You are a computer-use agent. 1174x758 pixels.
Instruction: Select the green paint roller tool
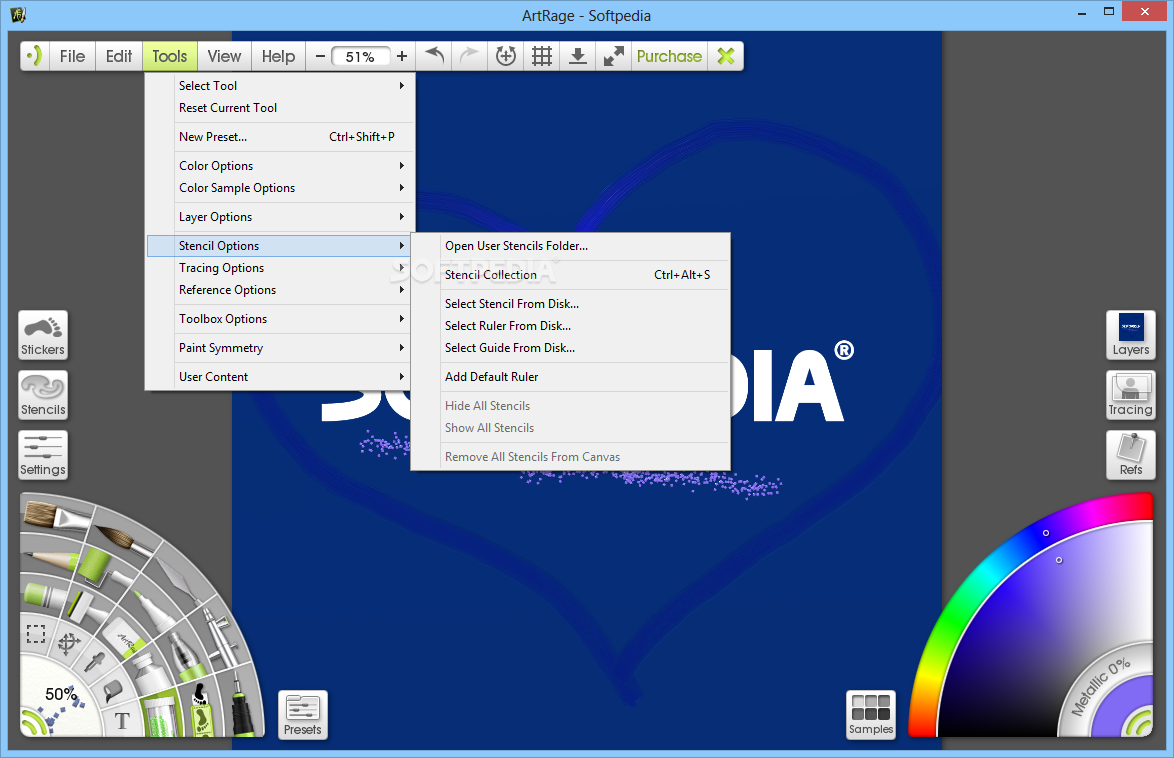(x=103, y=567)
